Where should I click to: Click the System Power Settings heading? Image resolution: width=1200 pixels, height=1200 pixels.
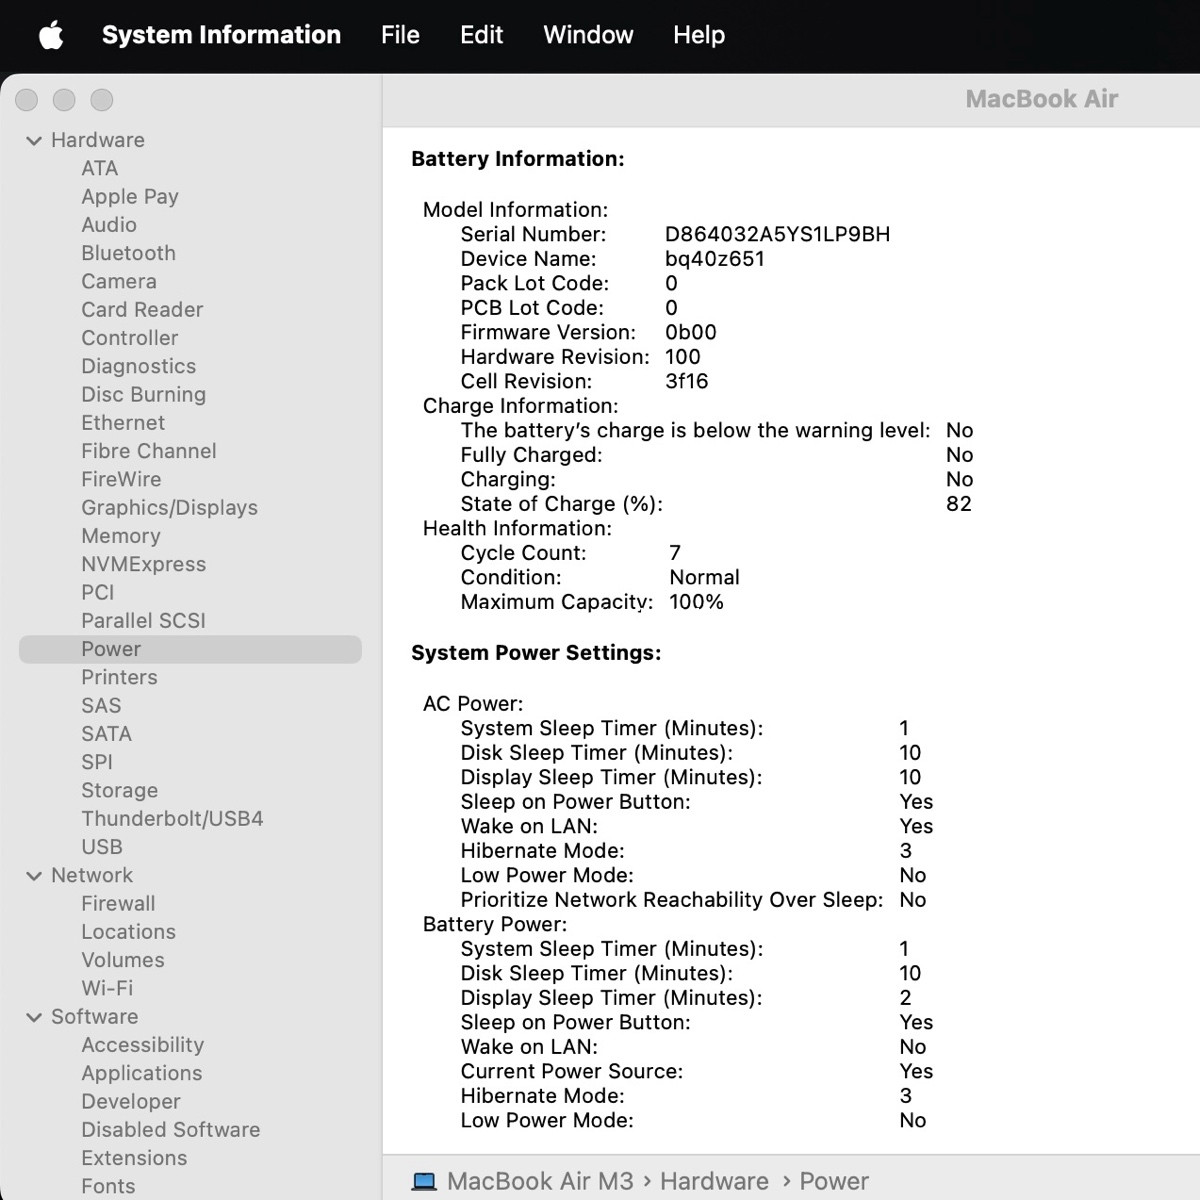tap(536, 653)
